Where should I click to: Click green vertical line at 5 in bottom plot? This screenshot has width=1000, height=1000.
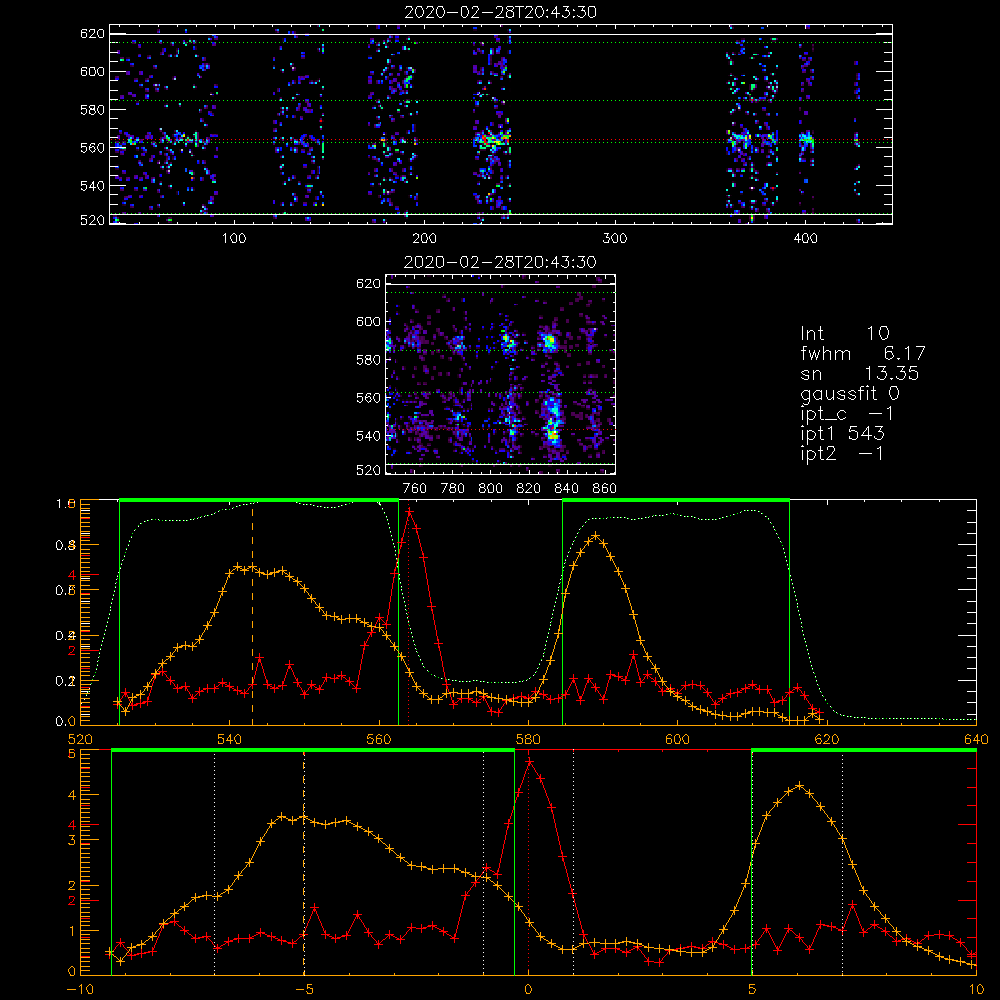753,863
